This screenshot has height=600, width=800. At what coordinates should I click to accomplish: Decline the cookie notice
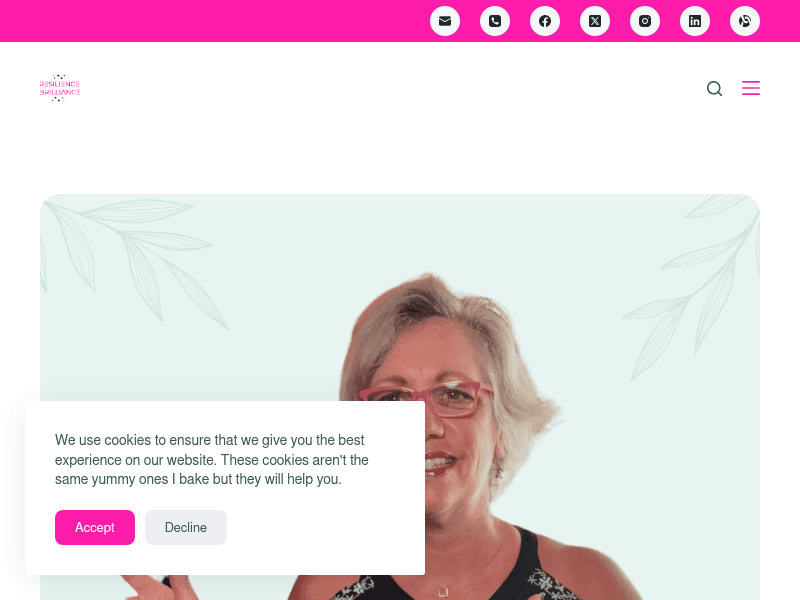click(186, 527)
